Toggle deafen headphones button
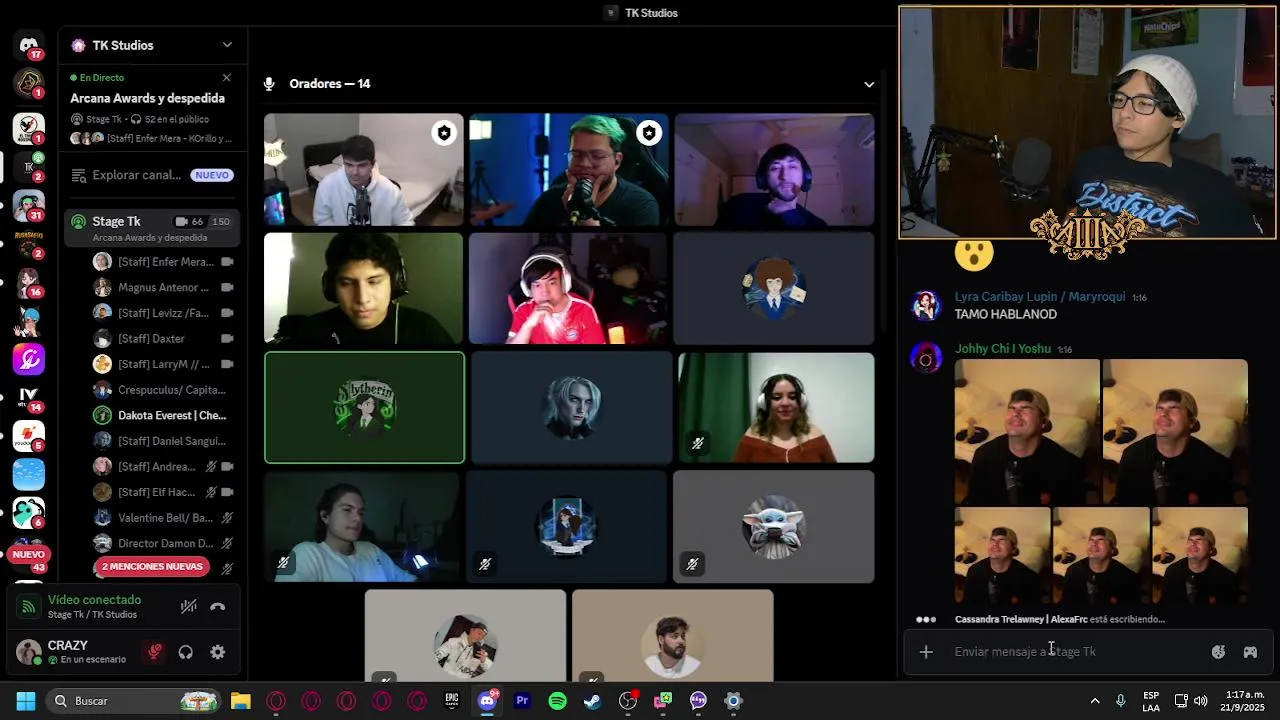Screen dimensions: 1280x720 pyautogui.click(x=185, y=652)
